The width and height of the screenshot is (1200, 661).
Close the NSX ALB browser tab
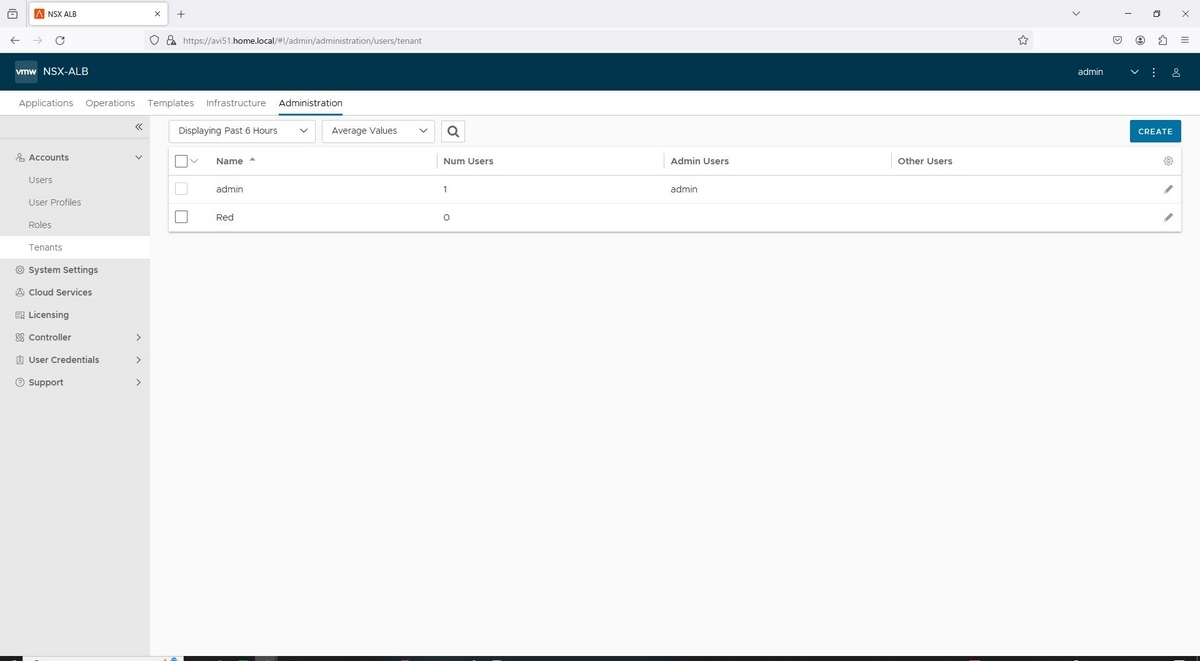point(158,14)
